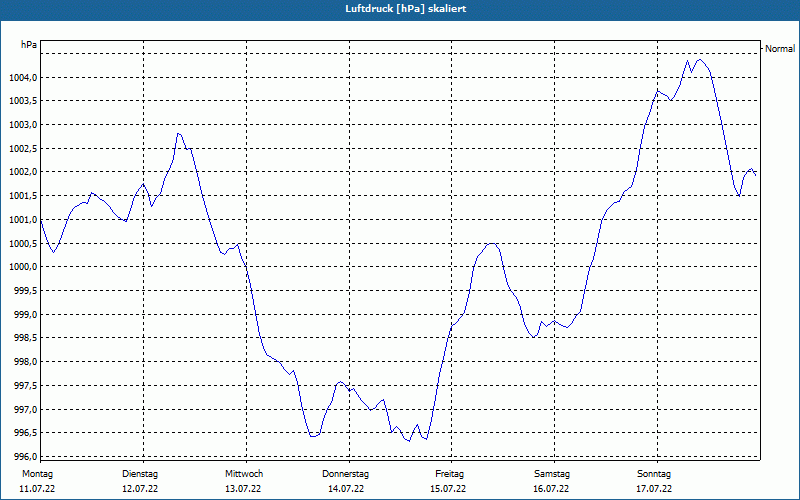Screen dimensions: 800x500
Task: Select the 999,5 axis value
Action: [25, 291]
